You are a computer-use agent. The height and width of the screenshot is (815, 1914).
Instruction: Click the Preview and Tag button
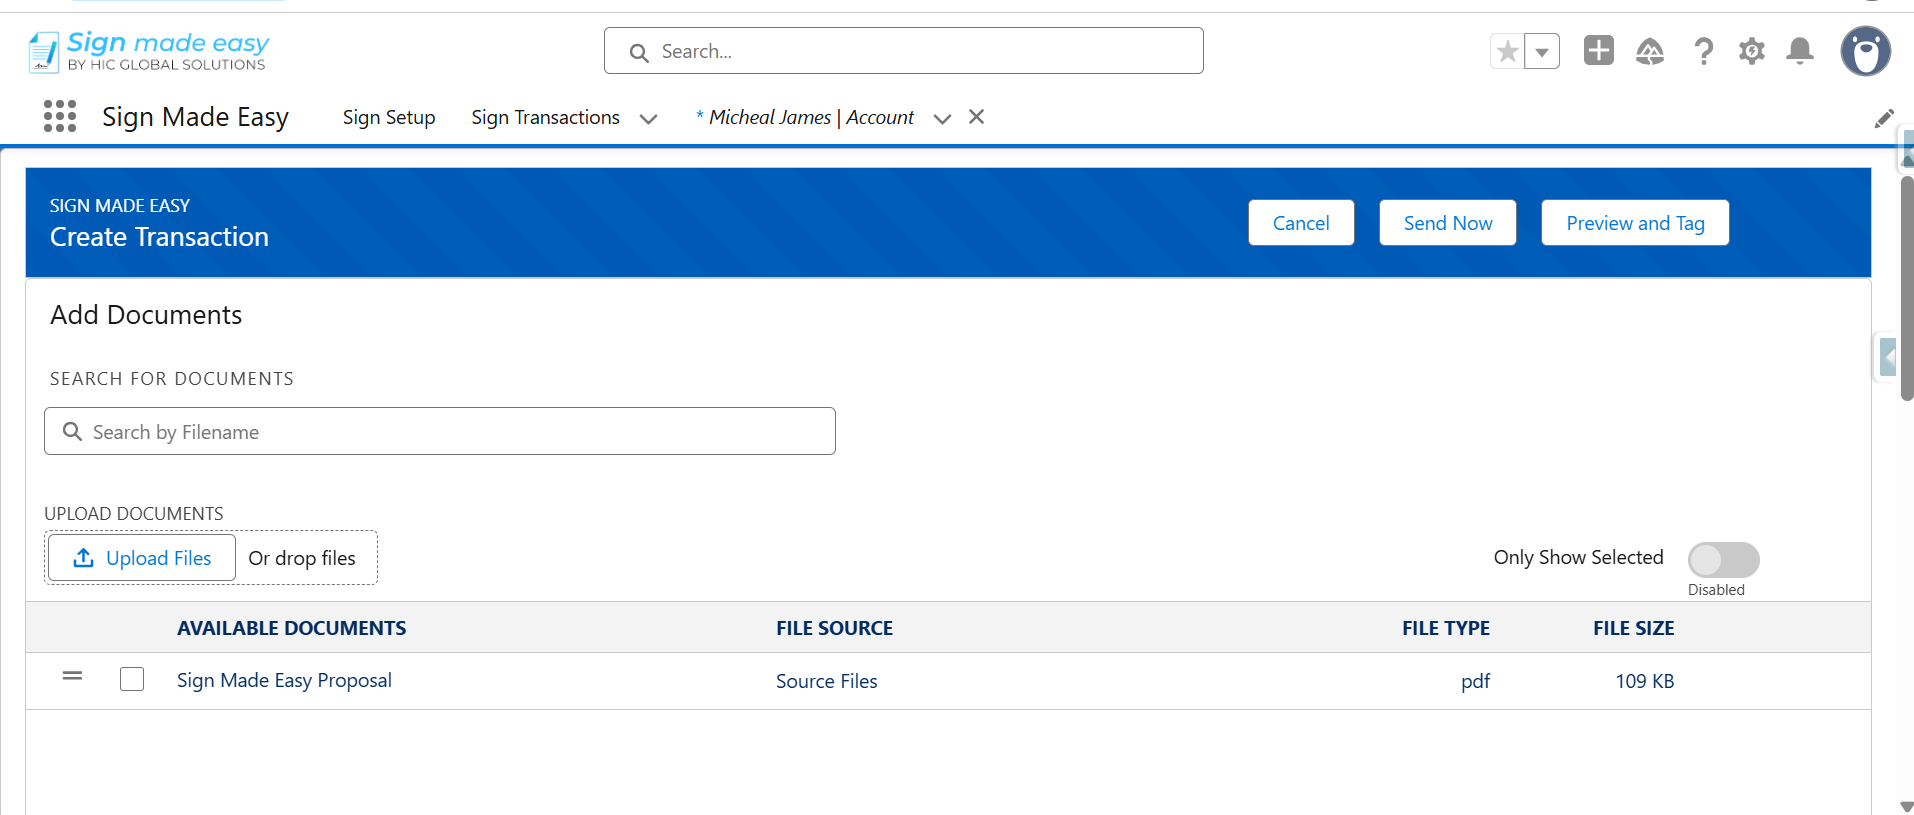tap(1634, 223)
